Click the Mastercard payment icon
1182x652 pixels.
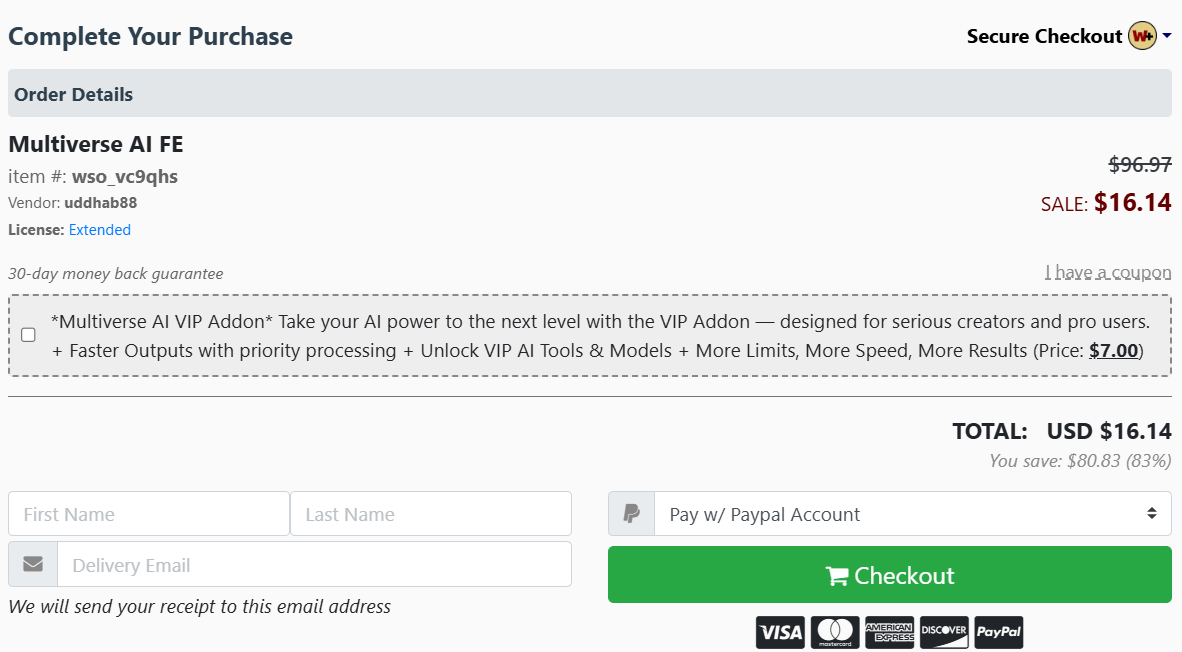tap(835, 632)
